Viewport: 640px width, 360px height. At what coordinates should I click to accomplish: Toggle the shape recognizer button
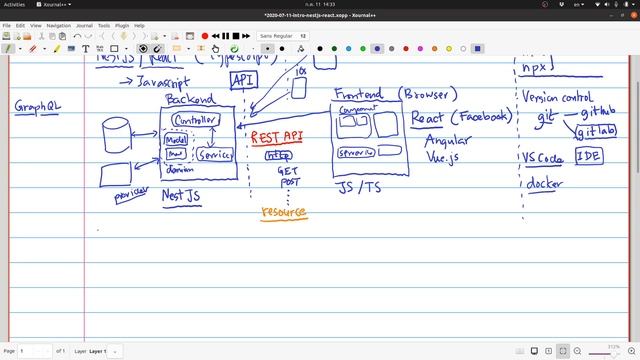143,49
